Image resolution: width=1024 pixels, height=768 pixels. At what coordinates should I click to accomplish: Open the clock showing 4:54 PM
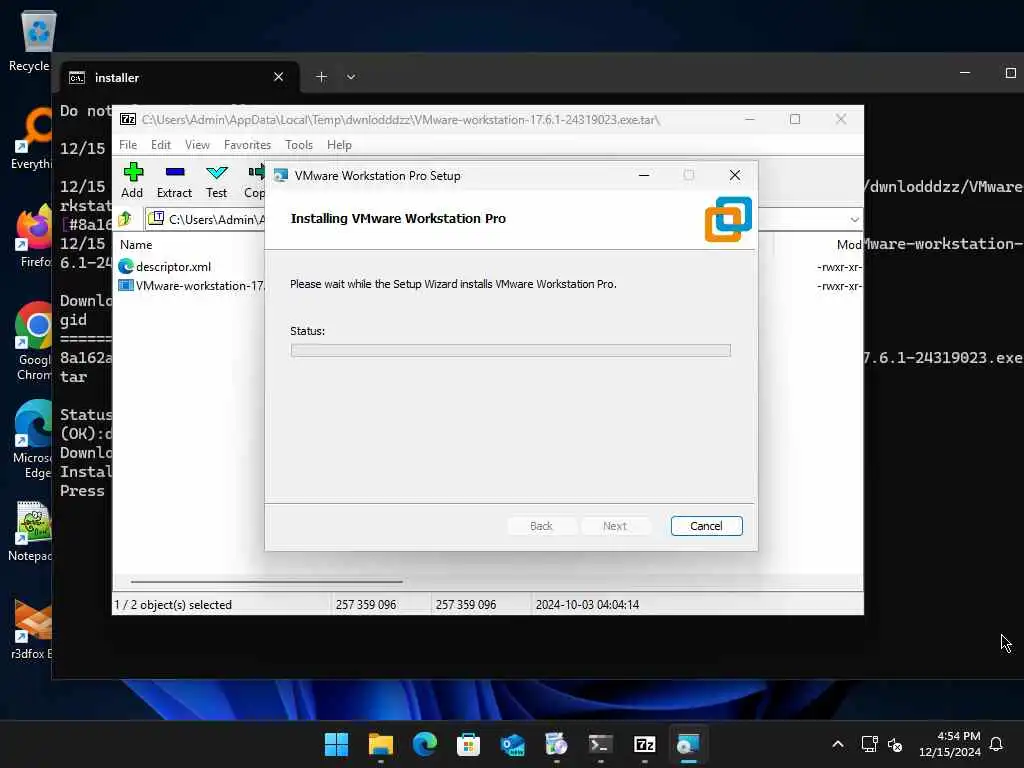coord(950,744)
